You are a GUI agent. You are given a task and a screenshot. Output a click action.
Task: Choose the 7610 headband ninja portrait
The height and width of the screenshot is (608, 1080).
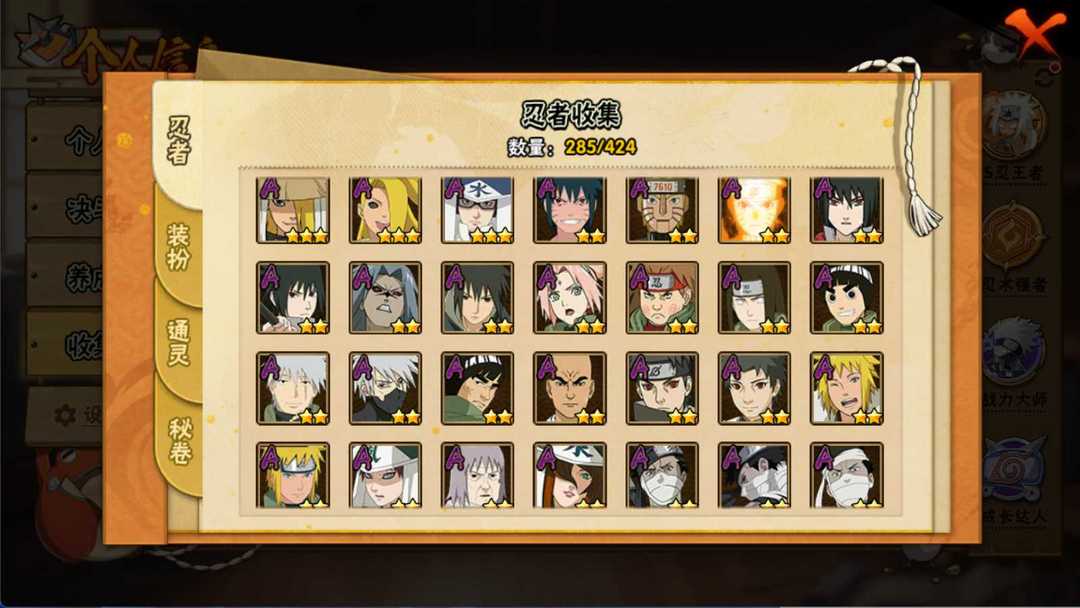tap(662, 210)
